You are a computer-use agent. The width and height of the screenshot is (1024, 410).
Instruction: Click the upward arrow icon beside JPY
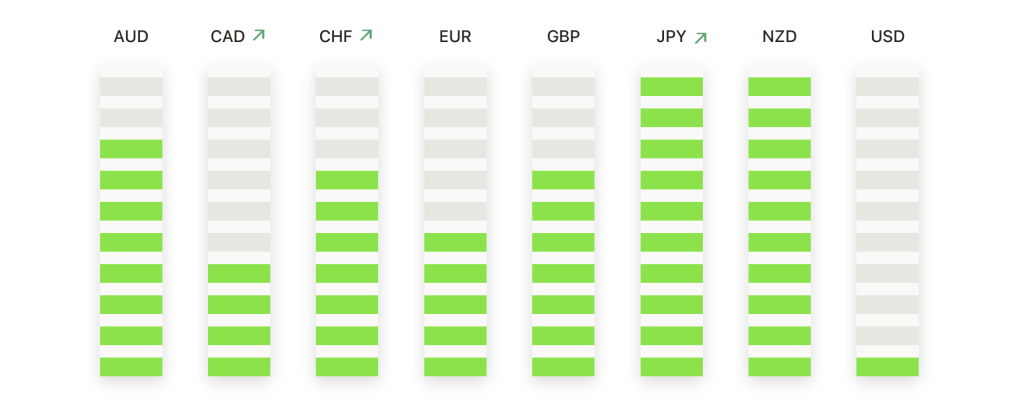[x=700, y=37]
